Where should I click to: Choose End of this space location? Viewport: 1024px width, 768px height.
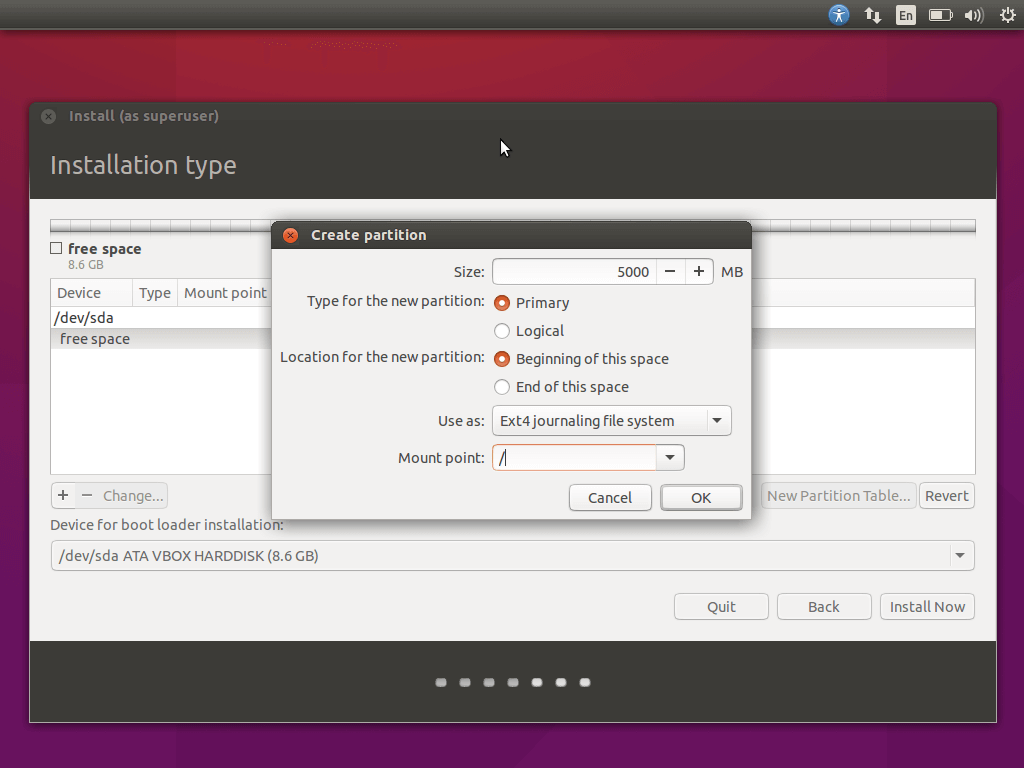pyautogui.click(x=502, y=387)
